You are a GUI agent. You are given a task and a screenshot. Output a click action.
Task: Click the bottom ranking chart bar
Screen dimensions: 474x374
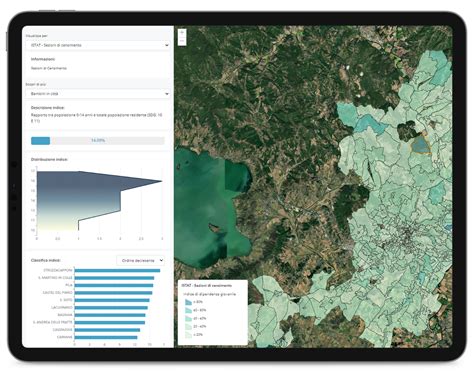click(106, 337)
